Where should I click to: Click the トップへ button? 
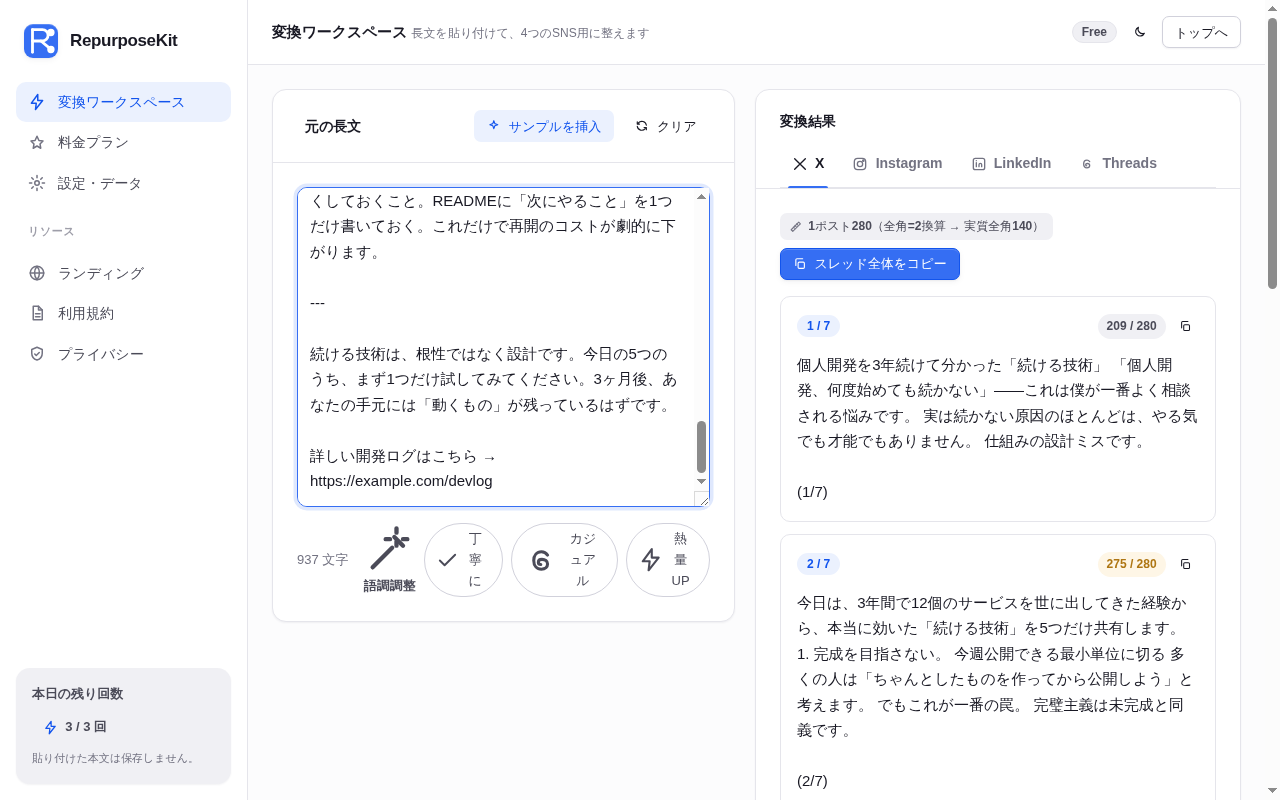click(x=1201, y=32)
